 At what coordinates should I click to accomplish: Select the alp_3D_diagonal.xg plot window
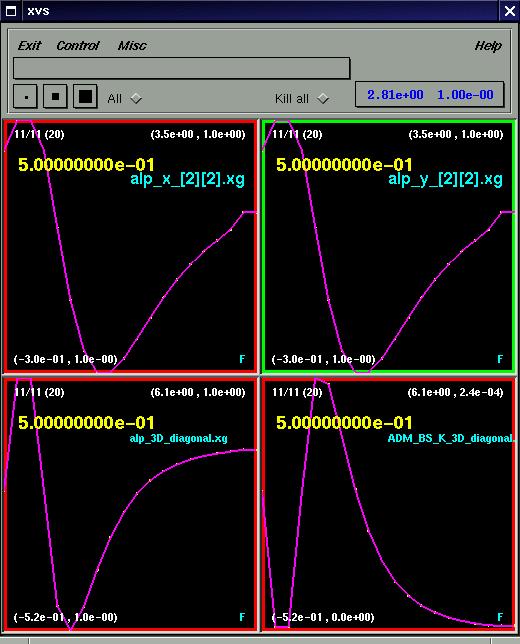(x=131, y=504)
